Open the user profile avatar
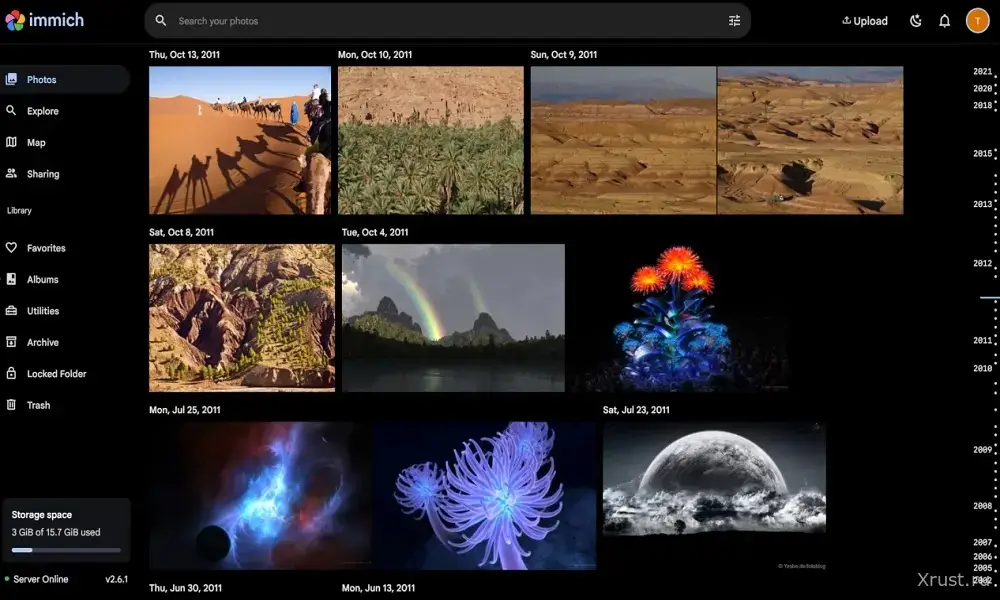 tap(977, 21)
